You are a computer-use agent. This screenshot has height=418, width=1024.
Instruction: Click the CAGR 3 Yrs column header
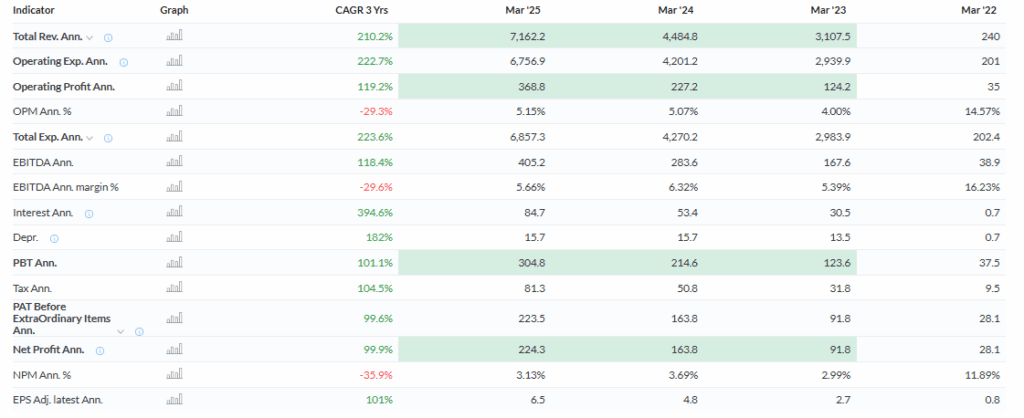coord(364,10)
